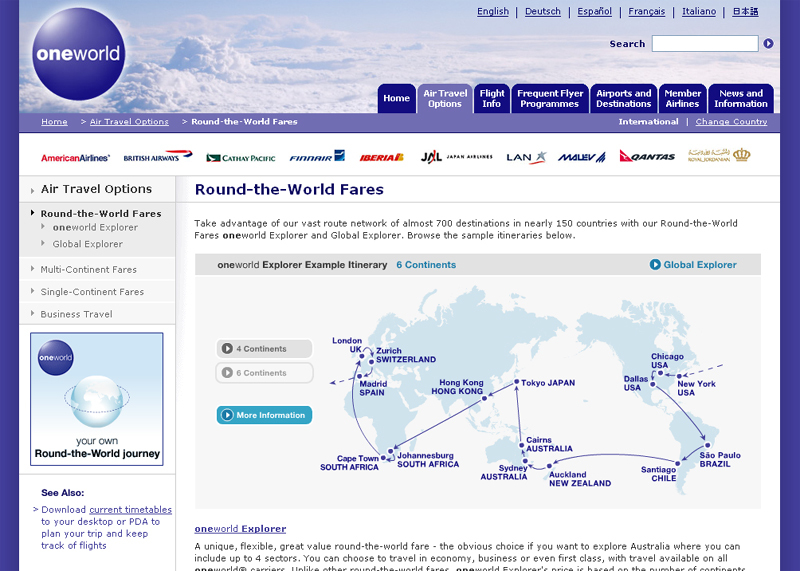
Task: Open oneworld Explorer sidebar sub-item
Action: tap(95, 228)
